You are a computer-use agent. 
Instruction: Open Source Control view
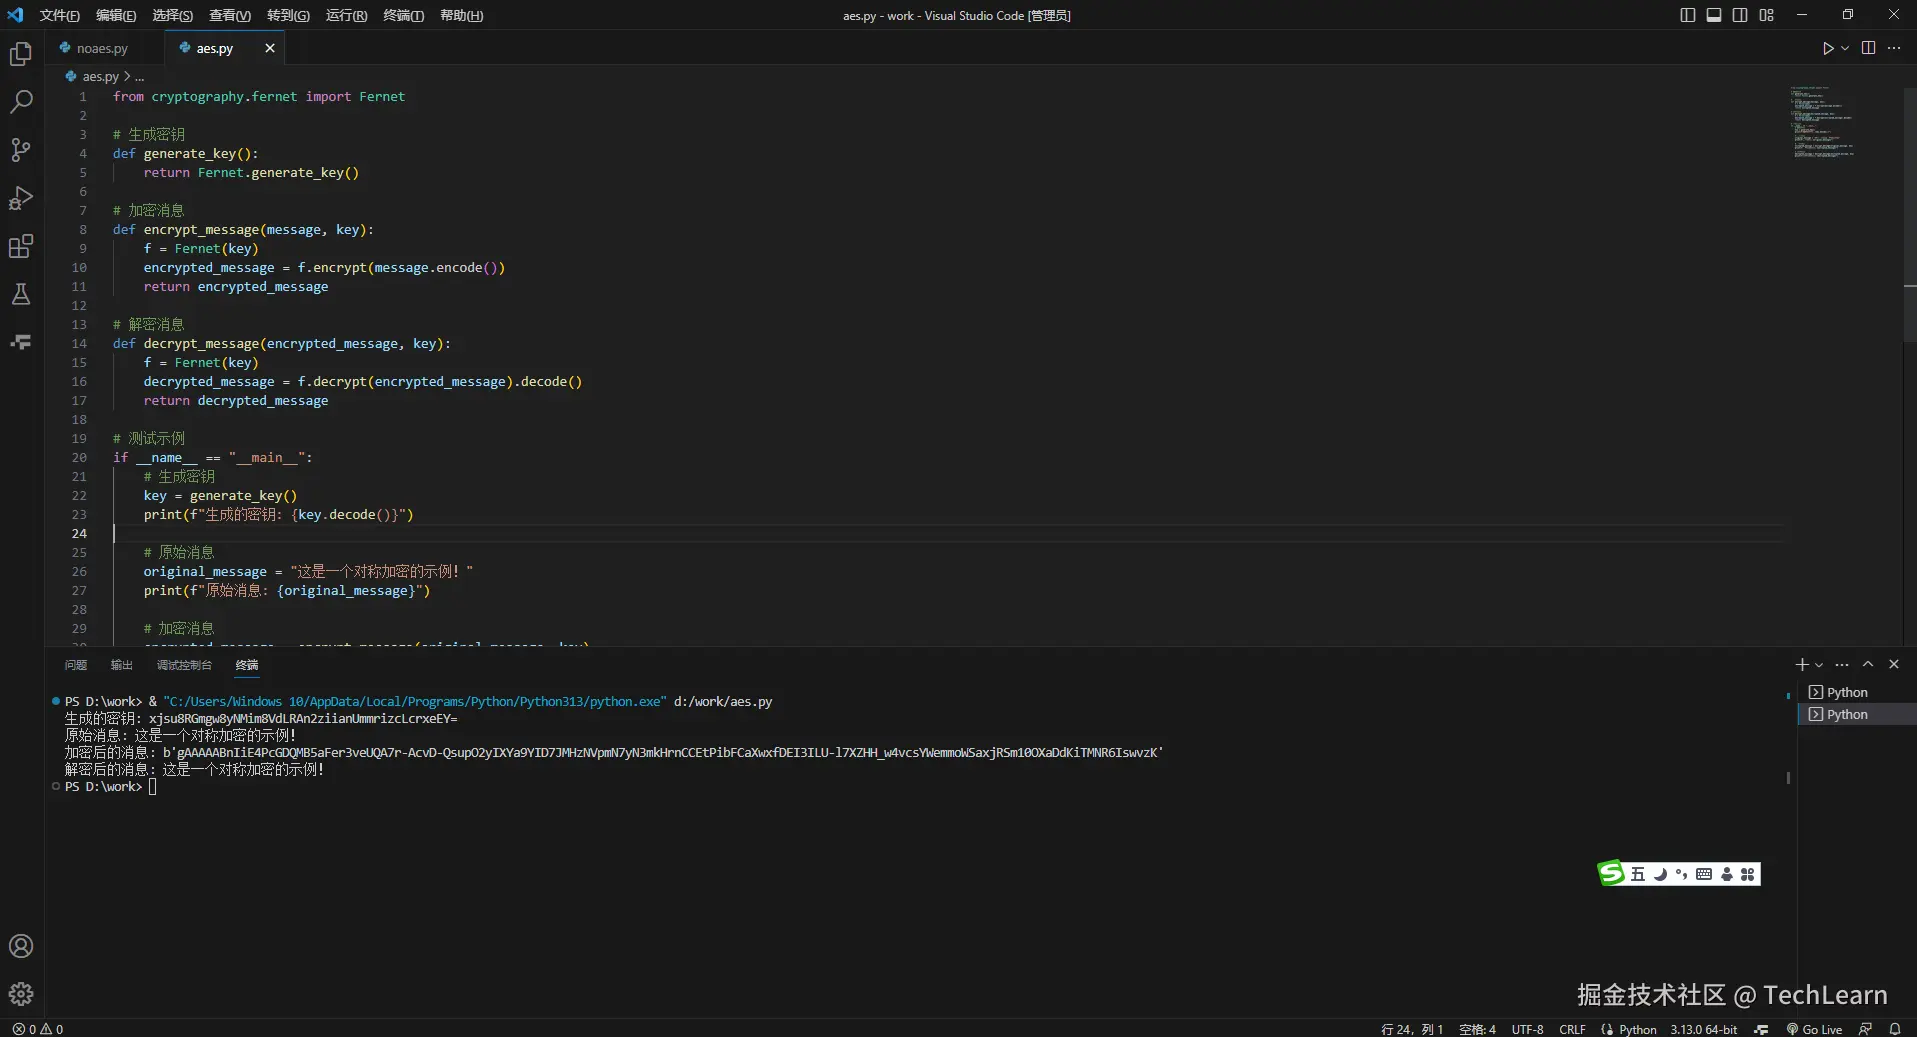21,150
